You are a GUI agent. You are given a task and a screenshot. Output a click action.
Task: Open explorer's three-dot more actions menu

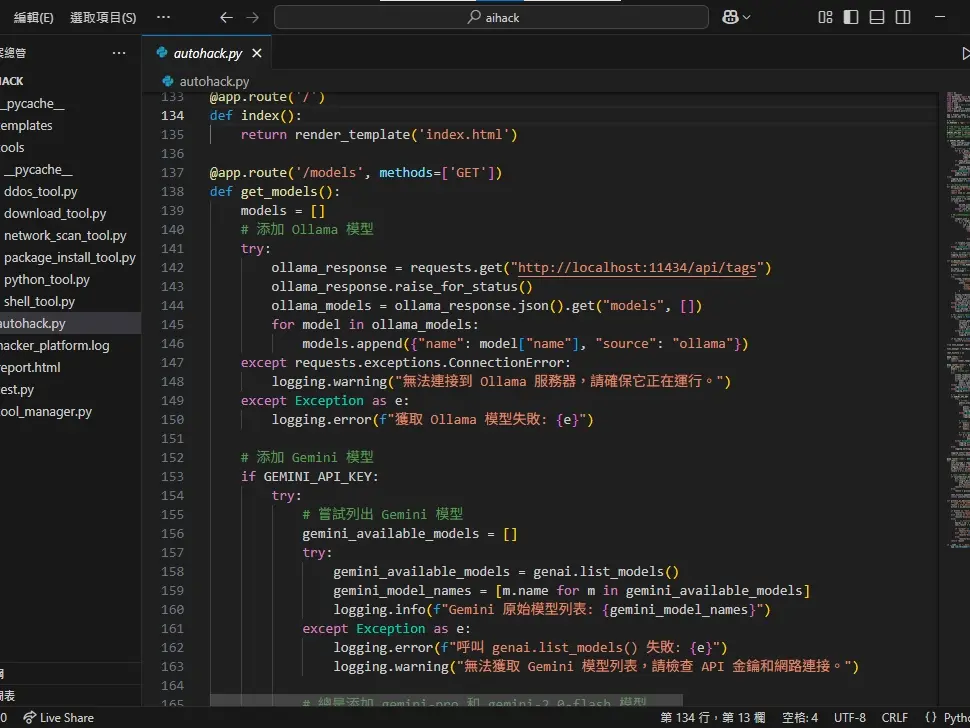click(119, 53)
